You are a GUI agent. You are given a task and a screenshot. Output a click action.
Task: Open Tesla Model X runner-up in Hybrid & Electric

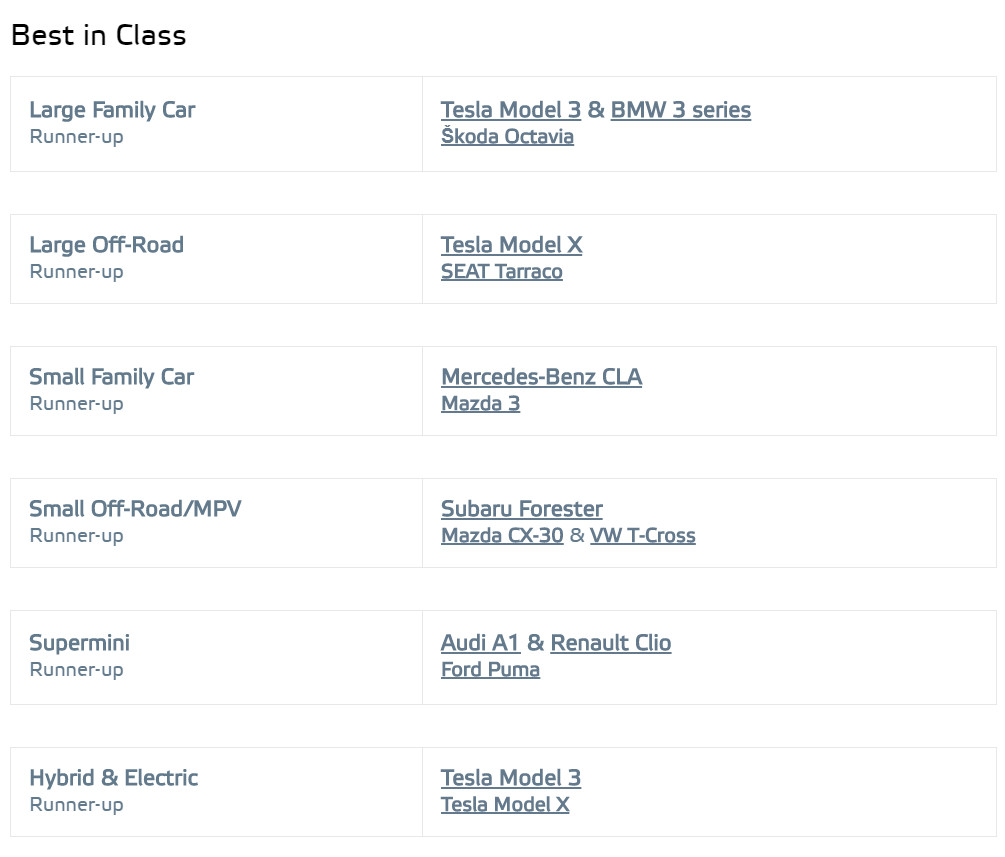pyautogui.click(x=505, y=804)
